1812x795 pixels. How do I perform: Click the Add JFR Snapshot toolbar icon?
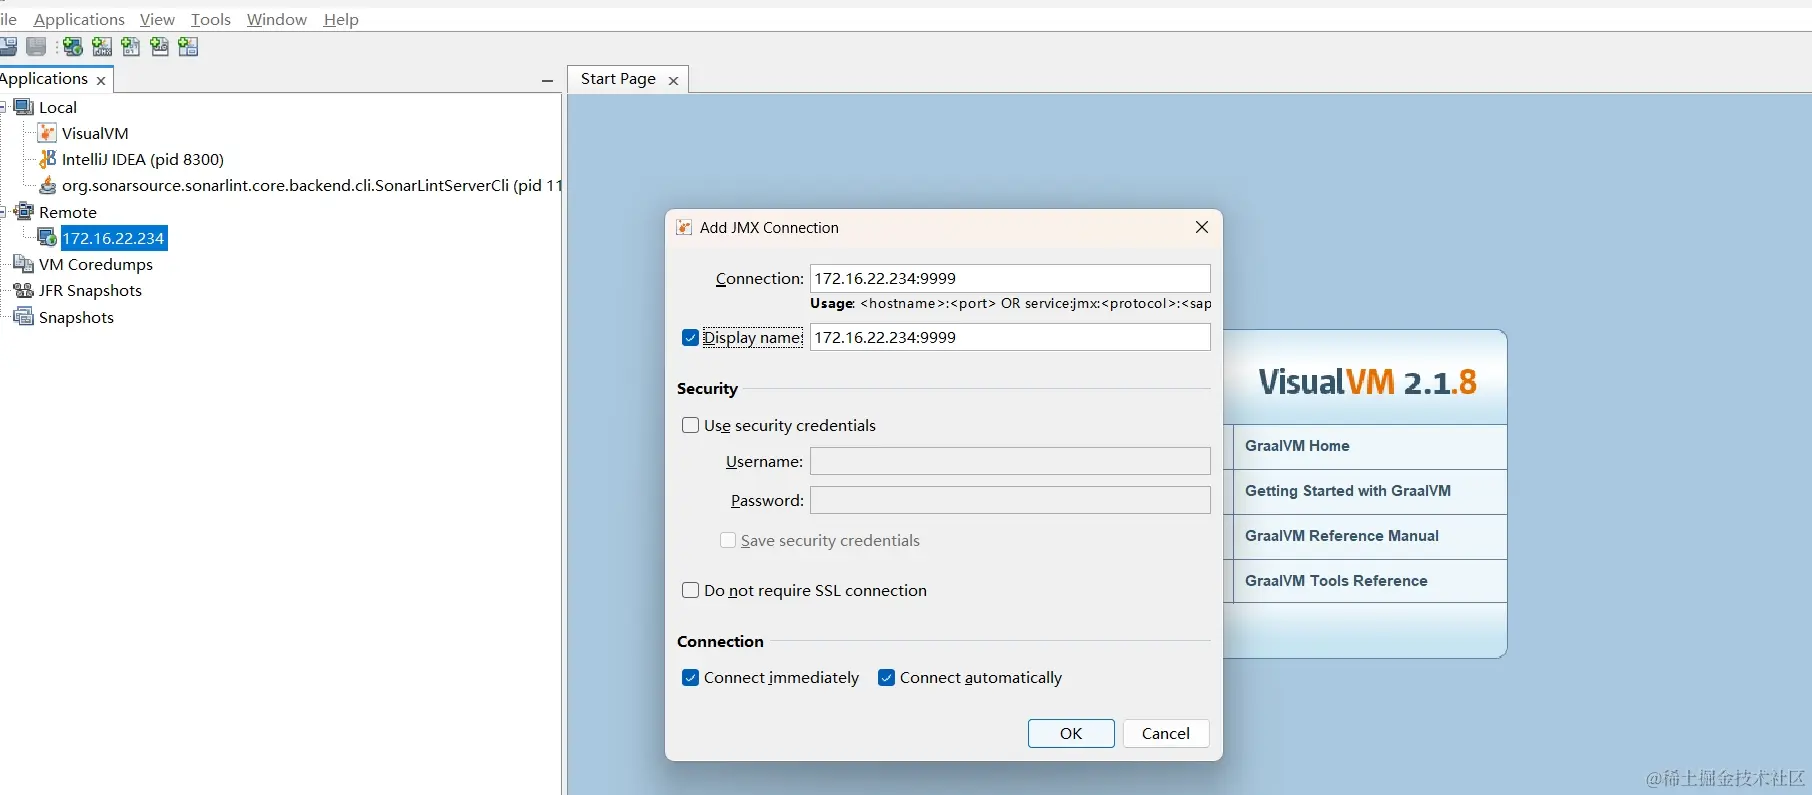[159, 47]
